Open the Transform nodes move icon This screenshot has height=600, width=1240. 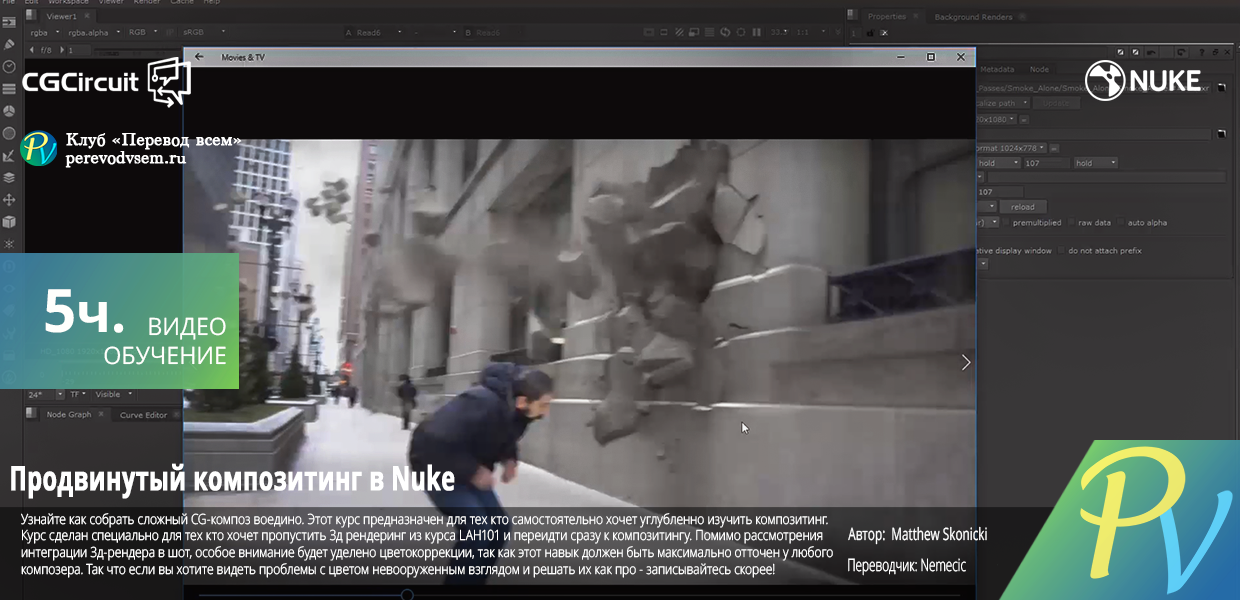9,199
